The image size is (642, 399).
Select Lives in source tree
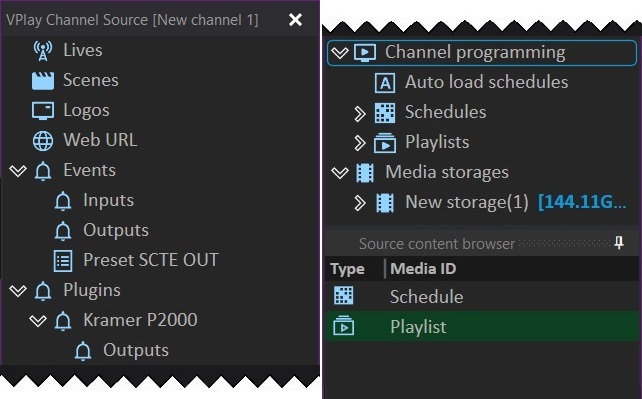pyautogui.click(x=83, y=50)
